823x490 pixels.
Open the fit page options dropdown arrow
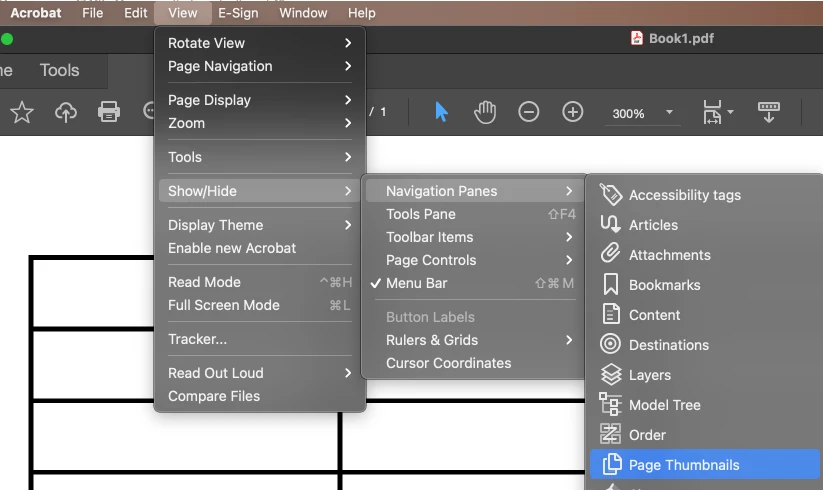pos(731,112)
